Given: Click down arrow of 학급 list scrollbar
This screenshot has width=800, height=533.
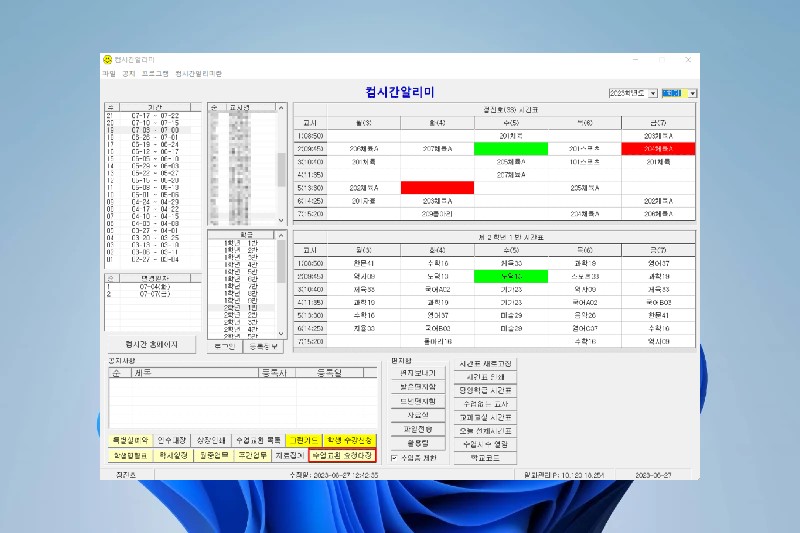Looking at the screenshot, I should [281, 334].
